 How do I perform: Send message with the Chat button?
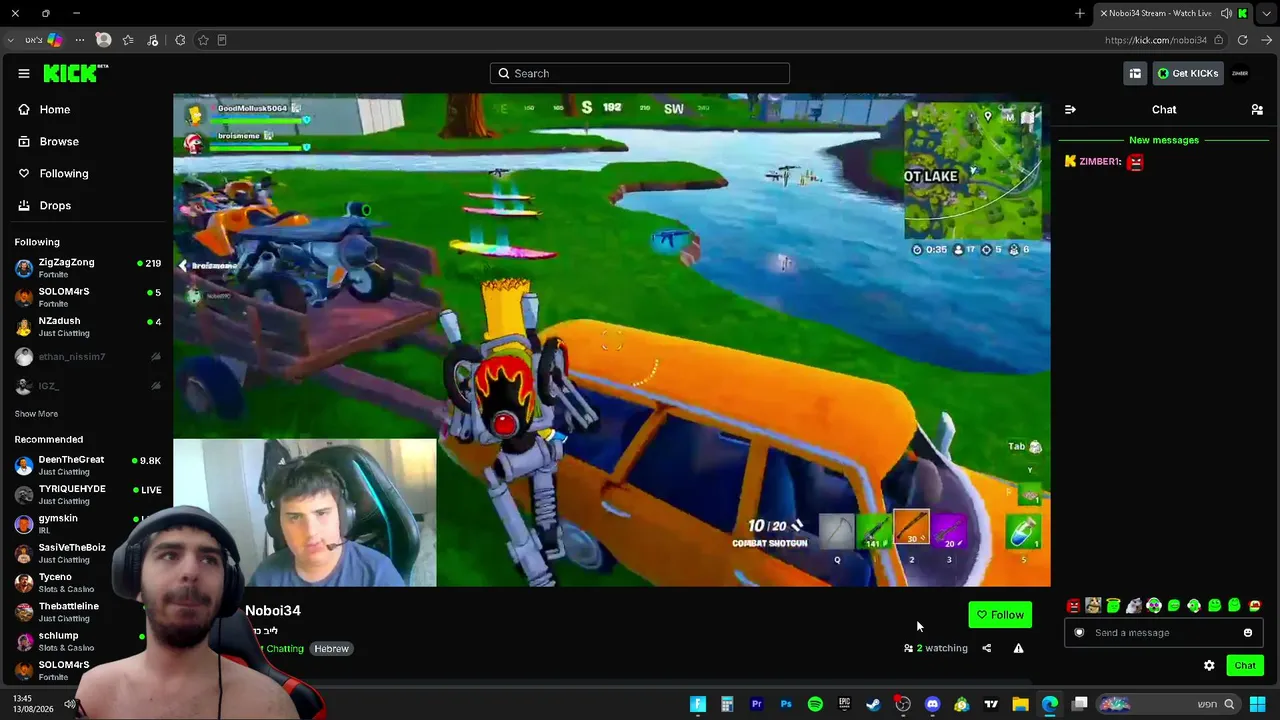pyautogui.click(x=1245, y=665)
